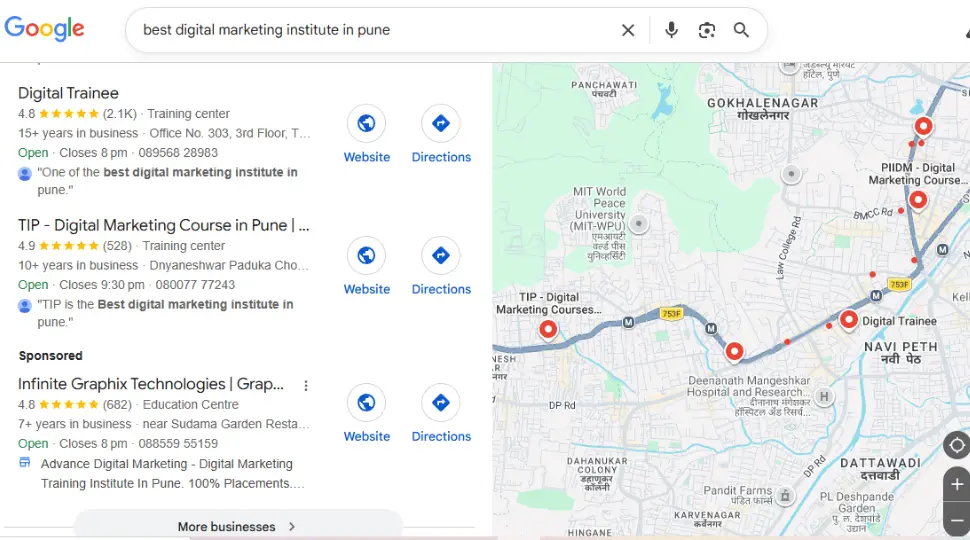Open Google logo home link

[x=44, y=28]
